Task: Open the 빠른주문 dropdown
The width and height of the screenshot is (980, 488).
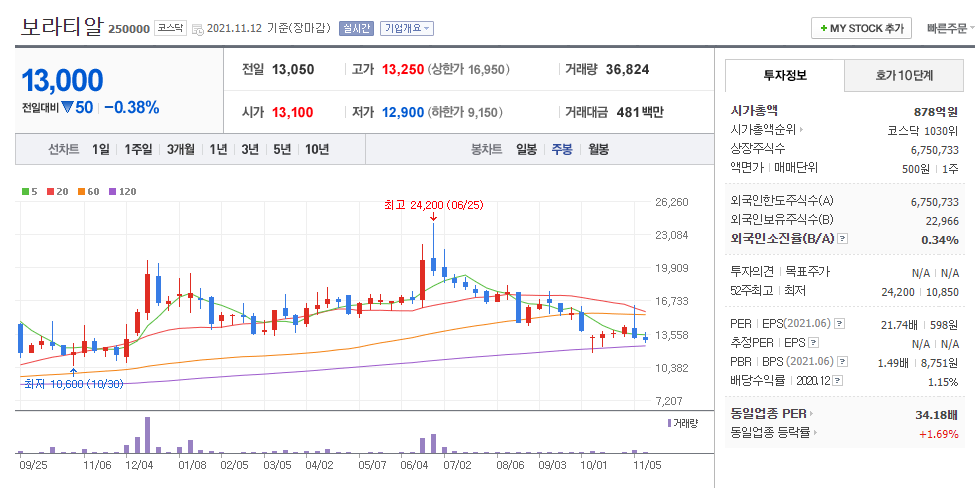Action: [x=951, y=29]
